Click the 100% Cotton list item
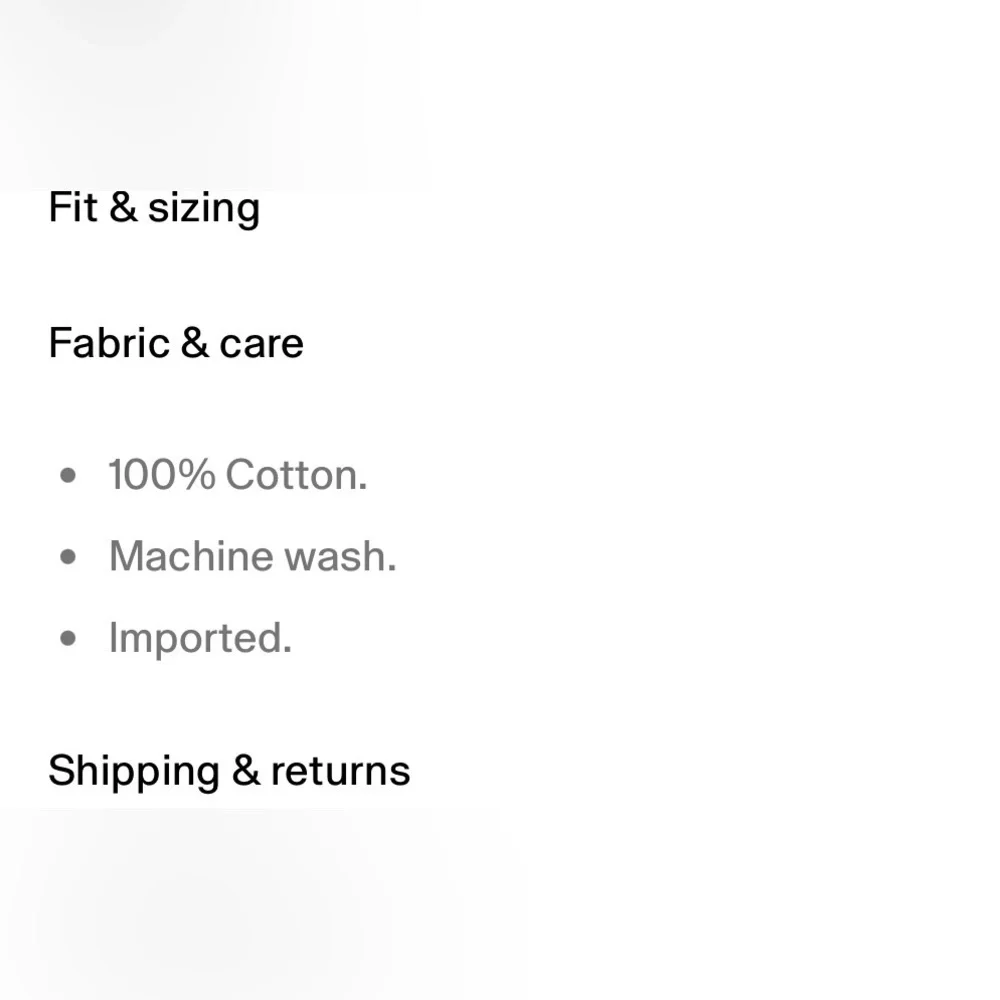Image resolution: width=1000 pixels, height=1000 pixels. tap(238, 474)
